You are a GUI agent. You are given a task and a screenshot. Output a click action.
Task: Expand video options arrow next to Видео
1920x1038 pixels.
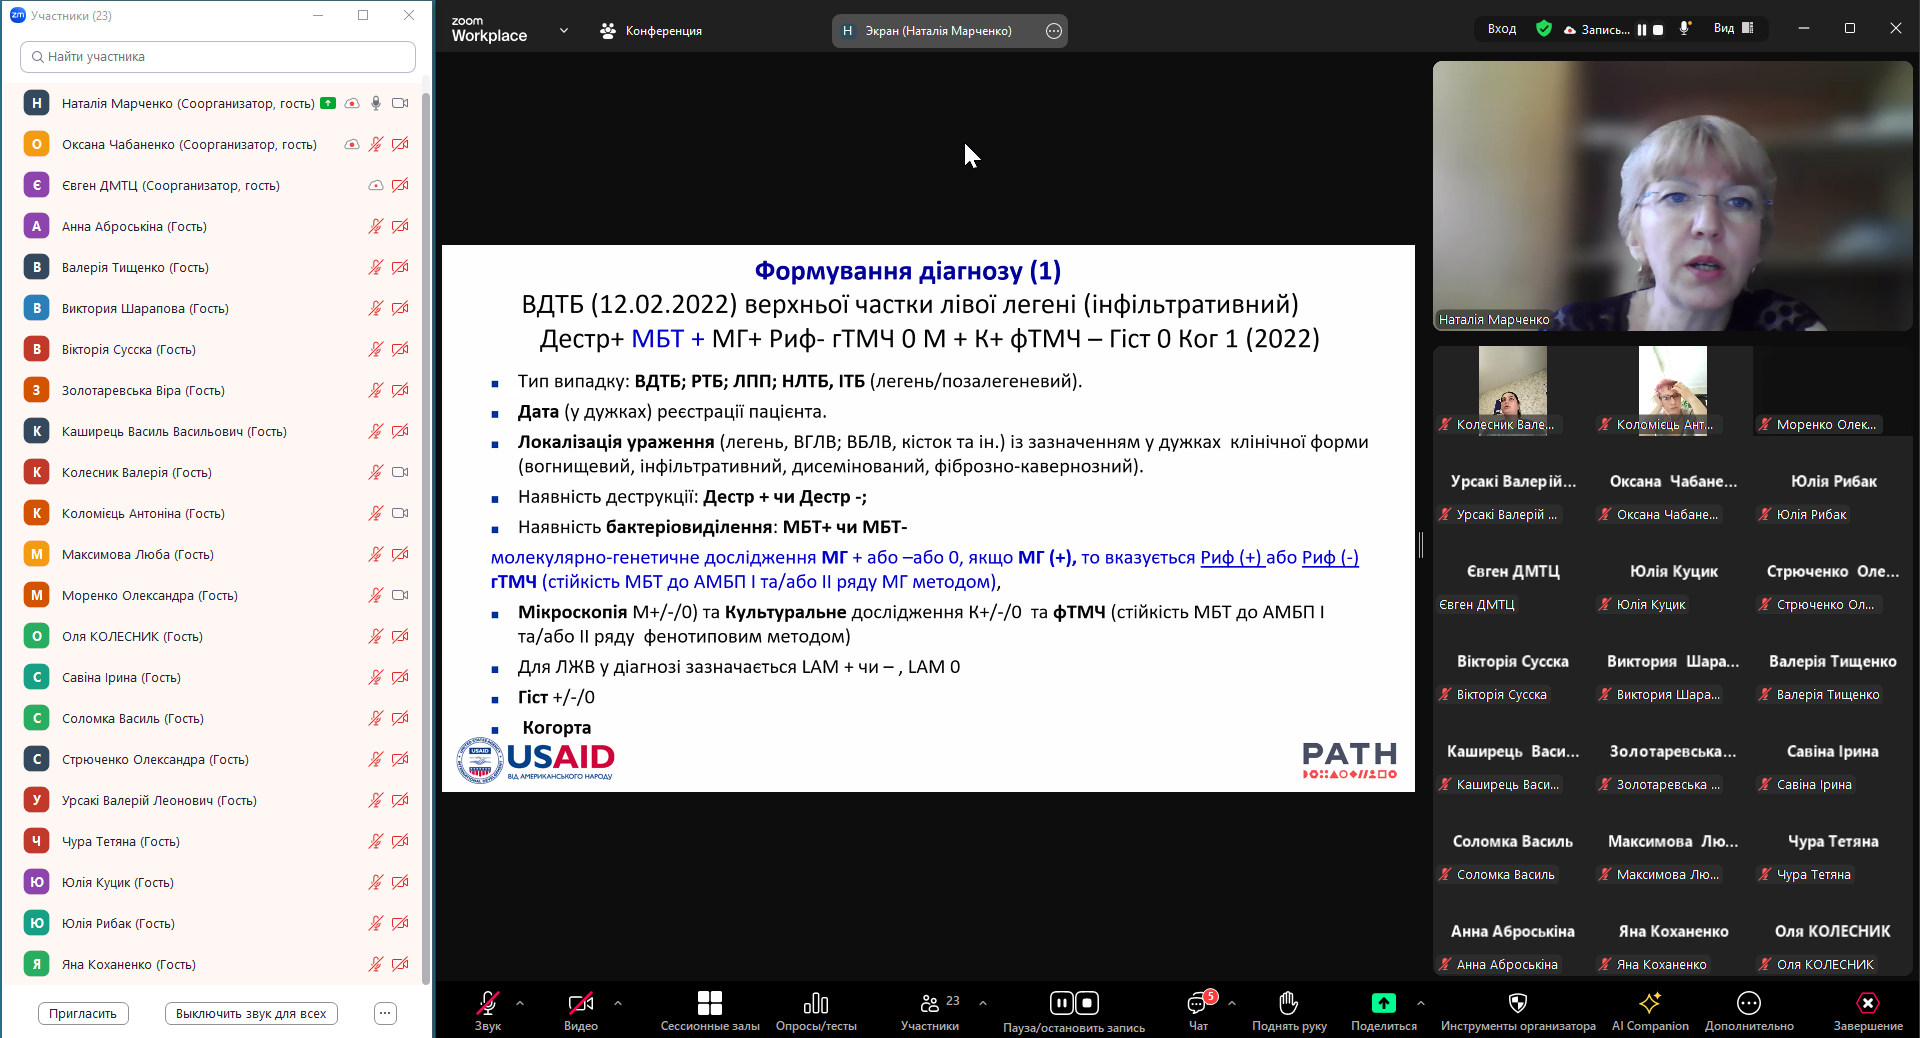(x=617, y=1002)
